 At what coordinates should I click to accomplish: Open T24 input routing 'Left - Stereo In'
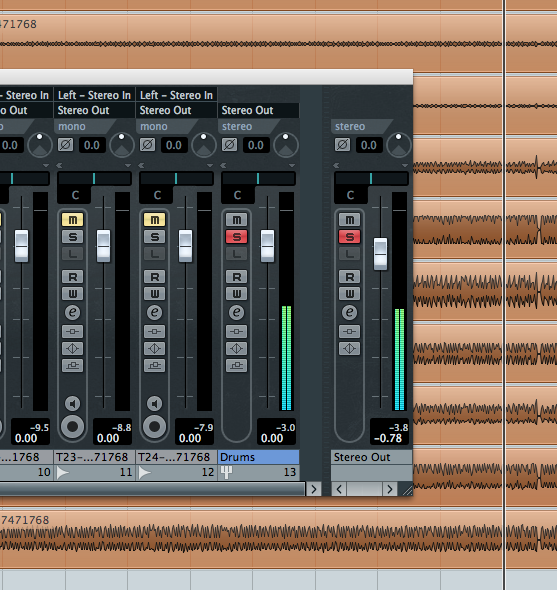(177, 95)
